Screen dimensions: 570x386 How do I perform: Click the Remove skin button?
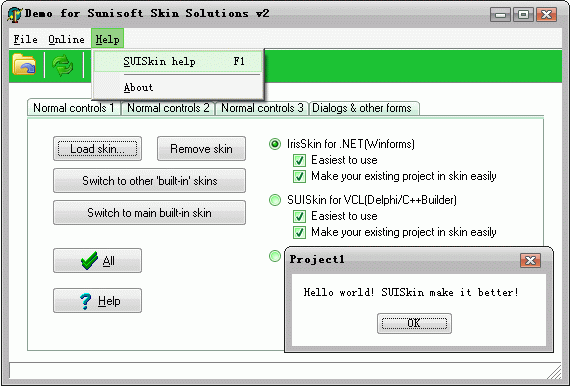[x=201, y=149]
